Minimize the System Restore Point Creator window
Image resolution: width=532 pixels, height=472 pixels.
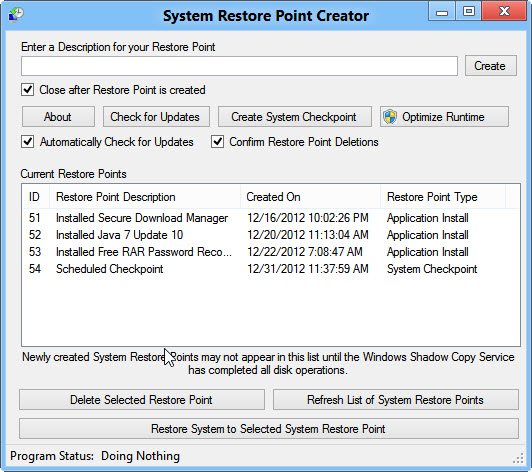tap(442, 12)
